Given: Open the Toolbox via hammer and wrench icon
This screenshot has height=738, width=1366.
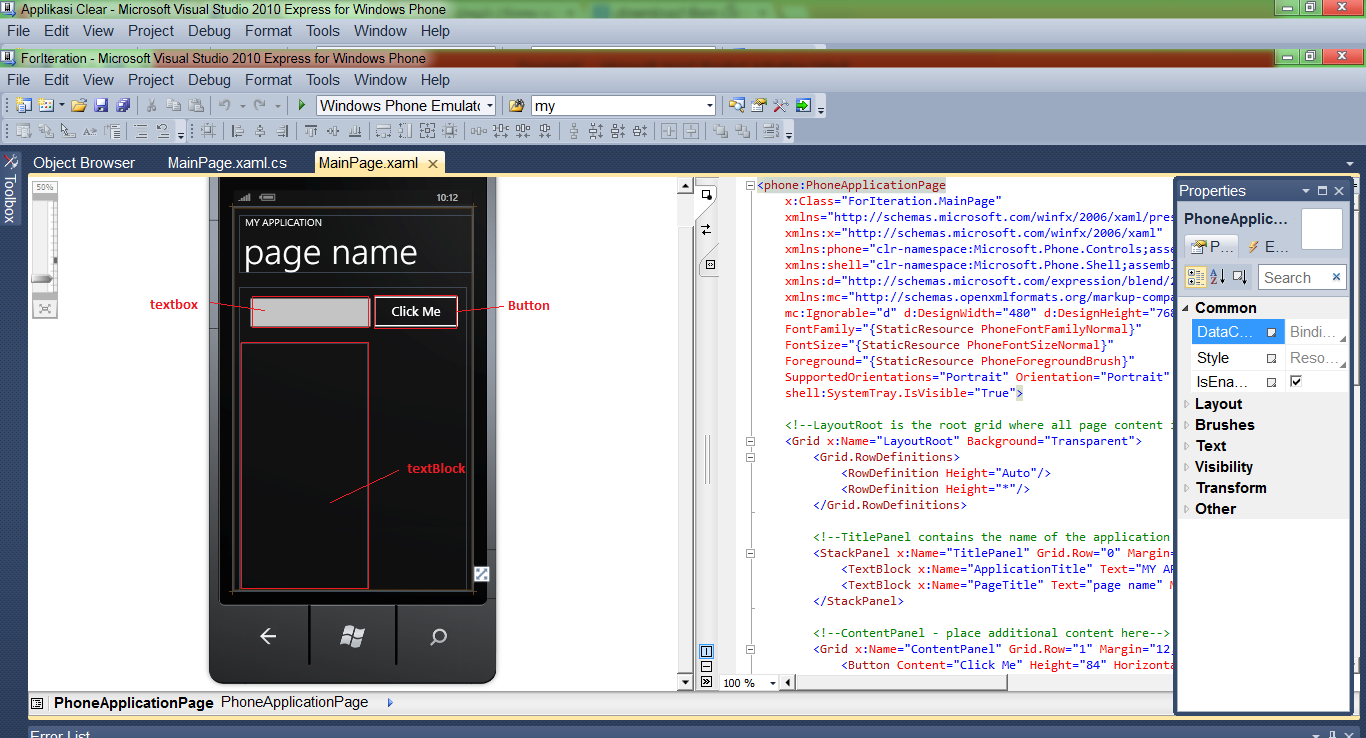Looking at the screenshot, I should pos(781,105).
